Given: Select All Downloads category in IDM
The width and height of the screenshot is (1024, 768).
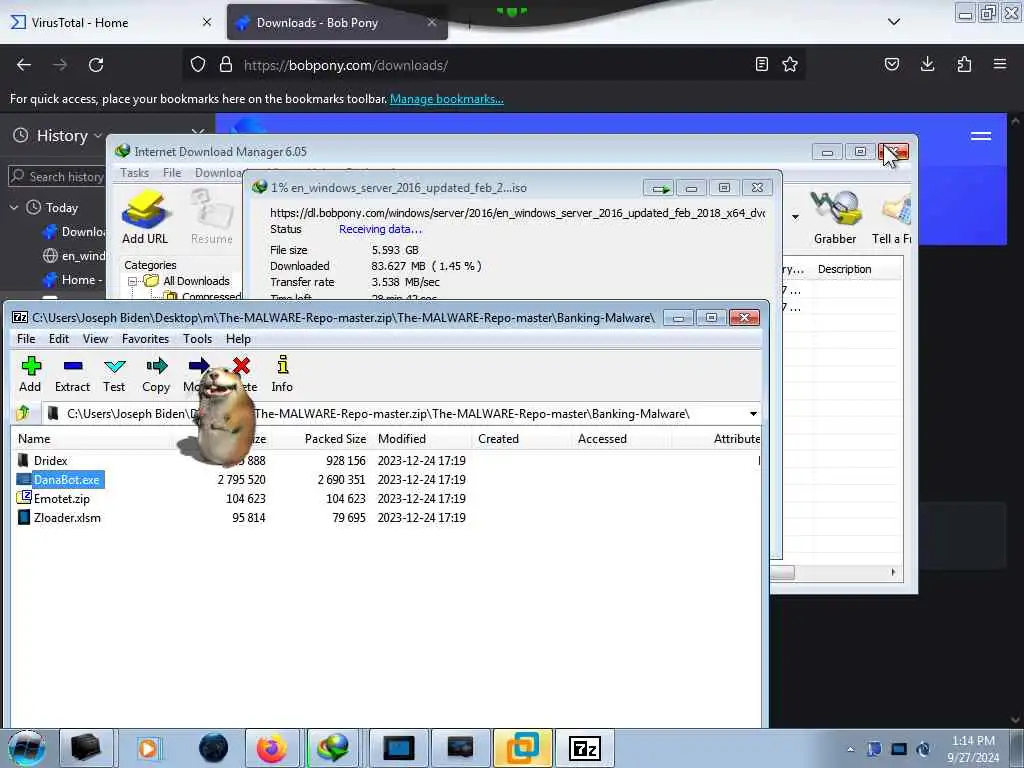Looking at the screenshot, I should (x=197, y=281).
